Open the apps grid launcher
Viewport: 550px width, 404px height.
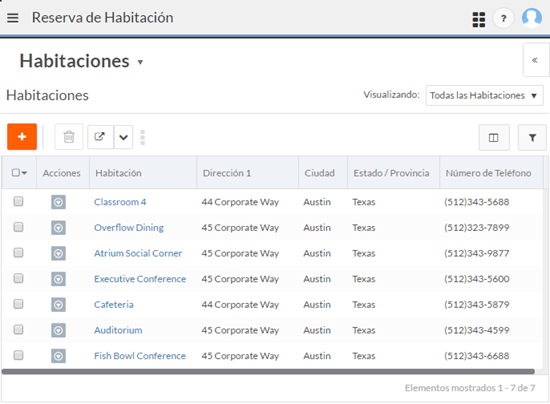478,19
